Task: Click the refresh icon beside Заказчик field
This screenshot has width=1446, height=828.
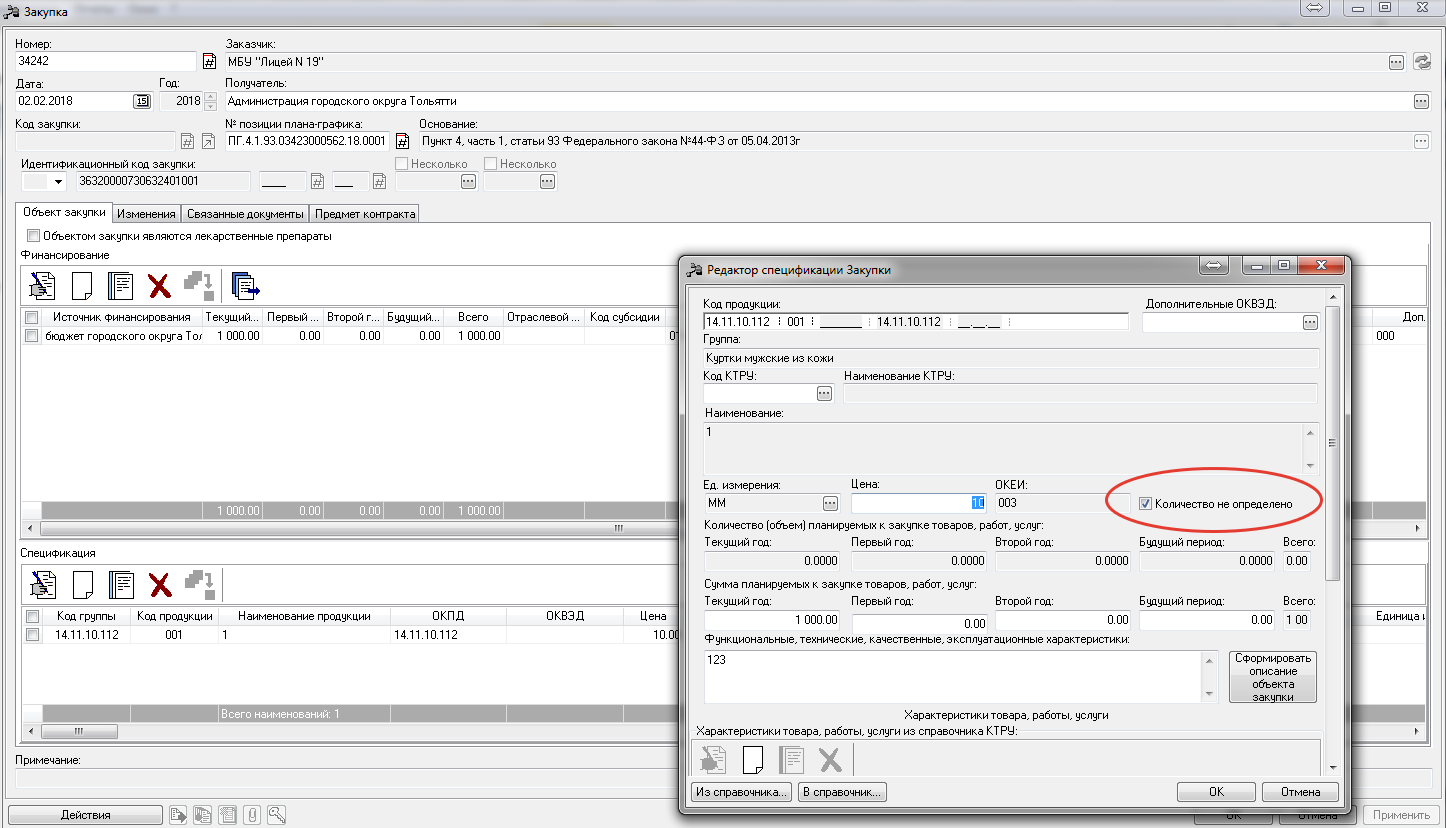Action: 1422,62
